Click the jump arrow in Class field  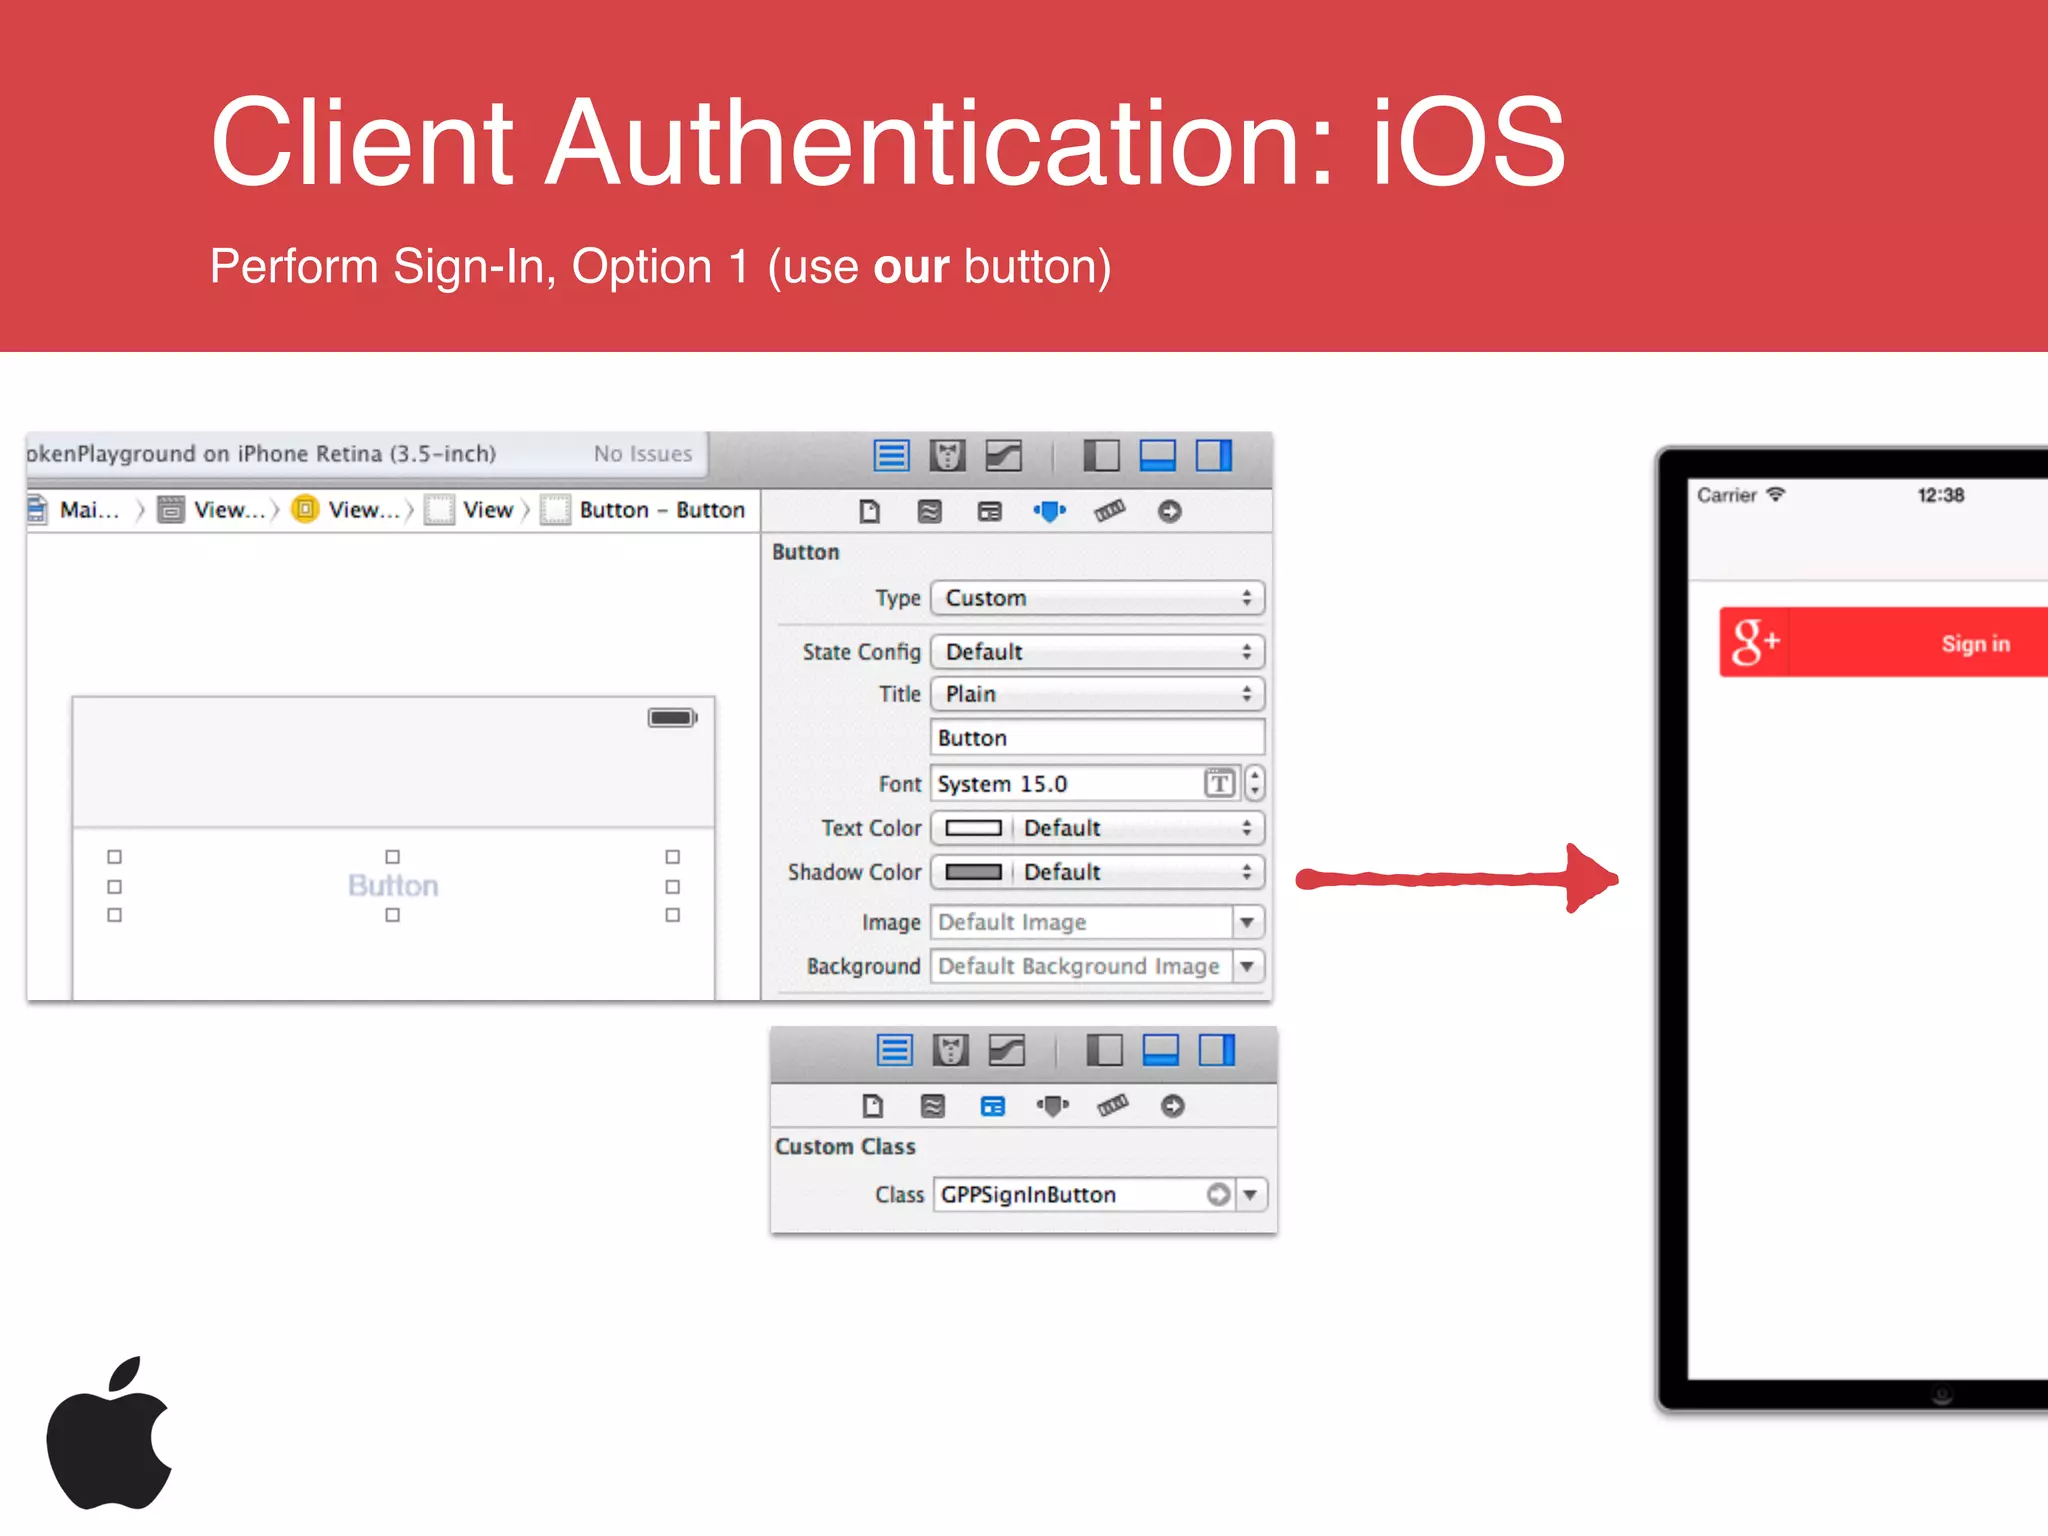tap(1218, 1194)
